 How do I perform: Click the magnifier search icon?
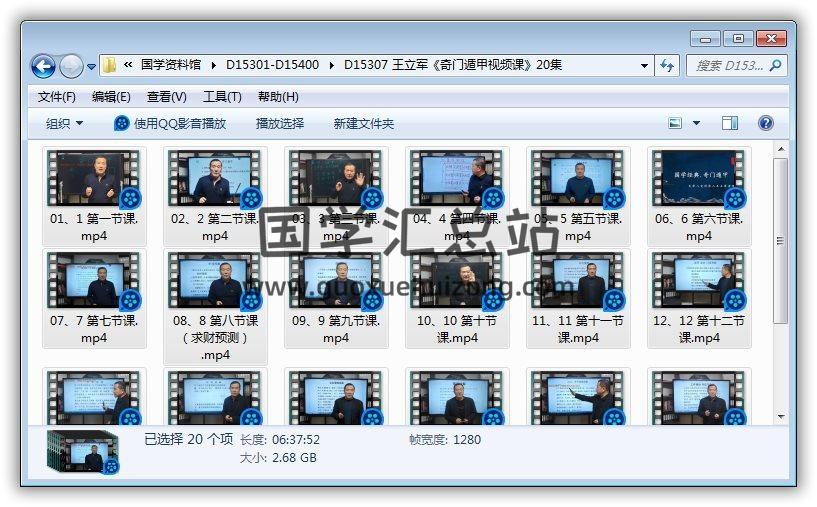pyautogui.click(x=776, y=66)
